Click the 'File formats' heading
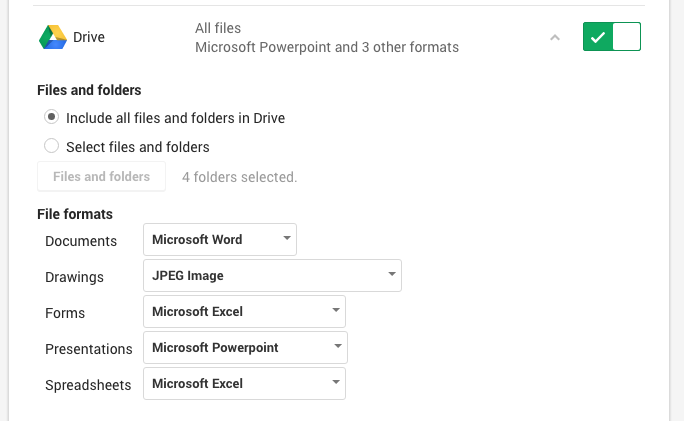Image resolution: width=684 pixels, height=421 pixels. pos(75,214)
